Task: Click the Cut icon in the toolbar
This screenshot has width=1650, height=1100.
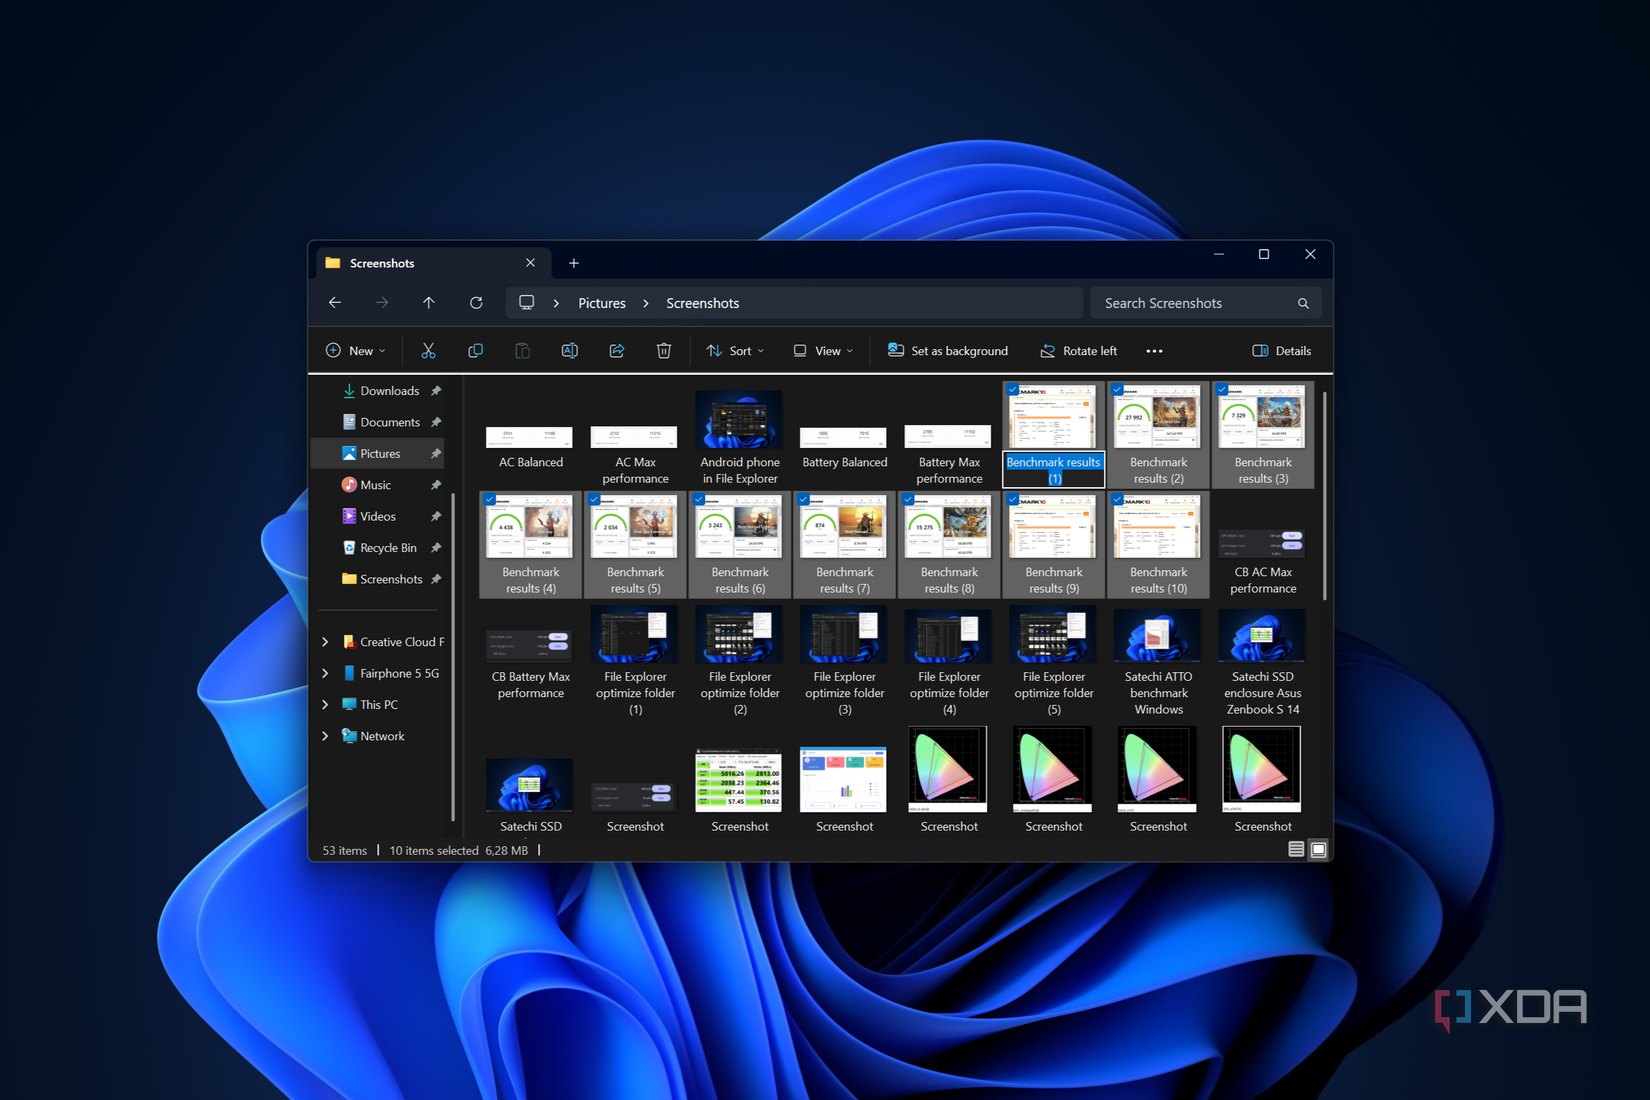Action: point(428,350)
